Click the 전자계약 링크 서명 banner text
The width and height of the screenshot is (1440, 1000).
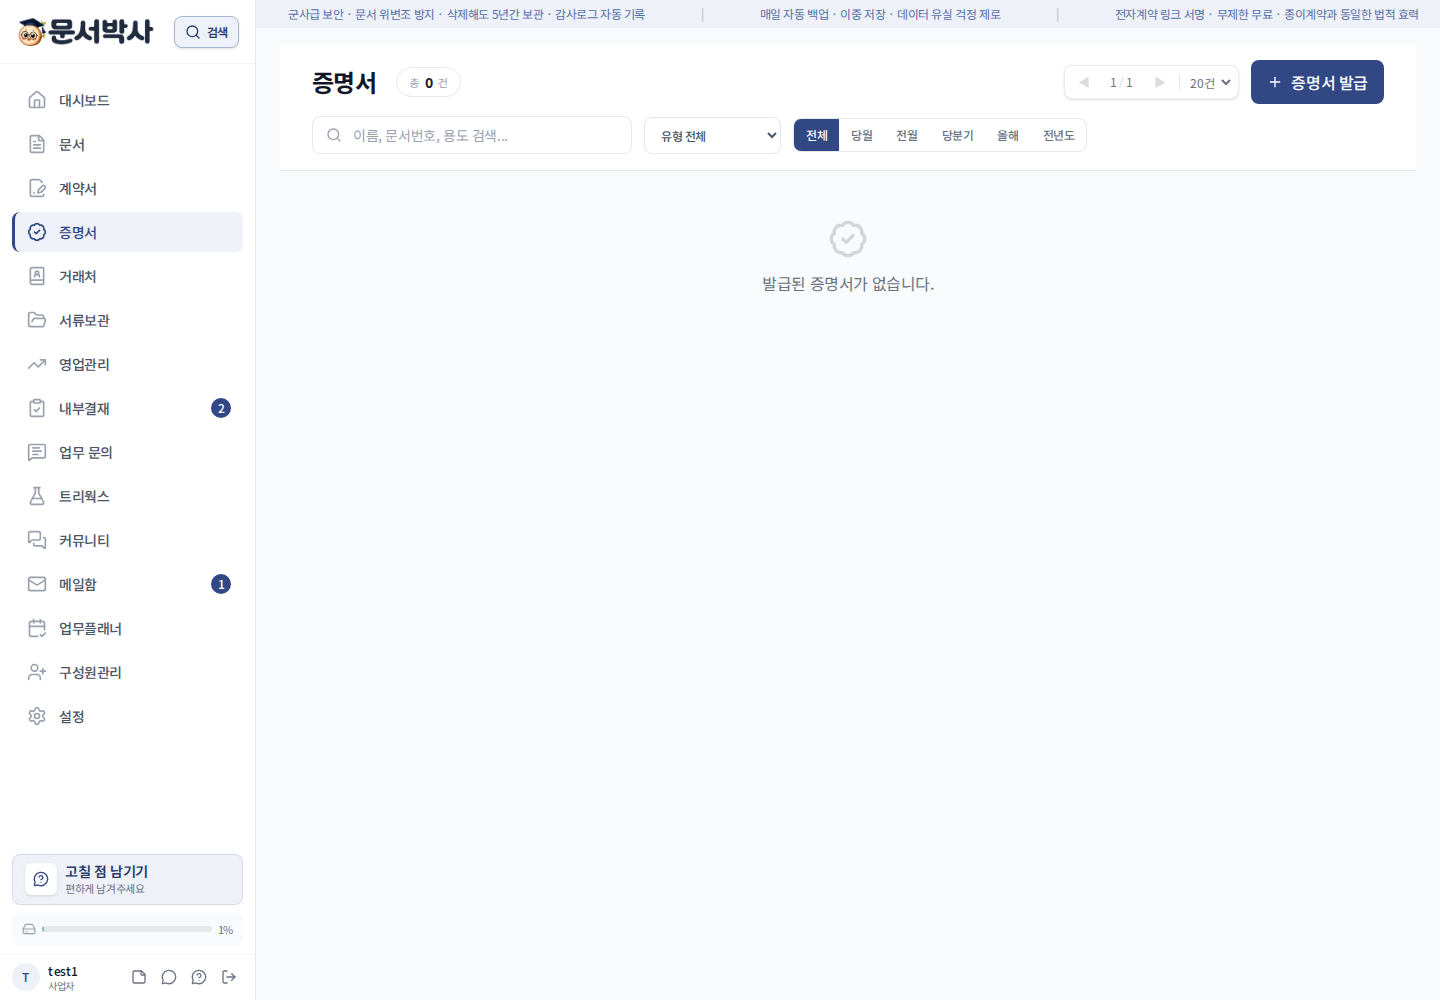click(1267, 14)
